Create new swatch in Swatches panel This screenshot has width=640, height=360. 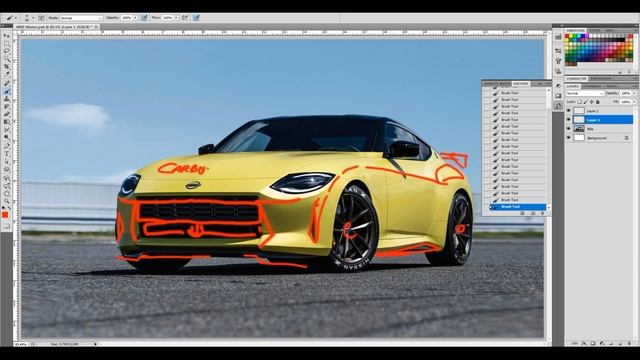(620, 71)
